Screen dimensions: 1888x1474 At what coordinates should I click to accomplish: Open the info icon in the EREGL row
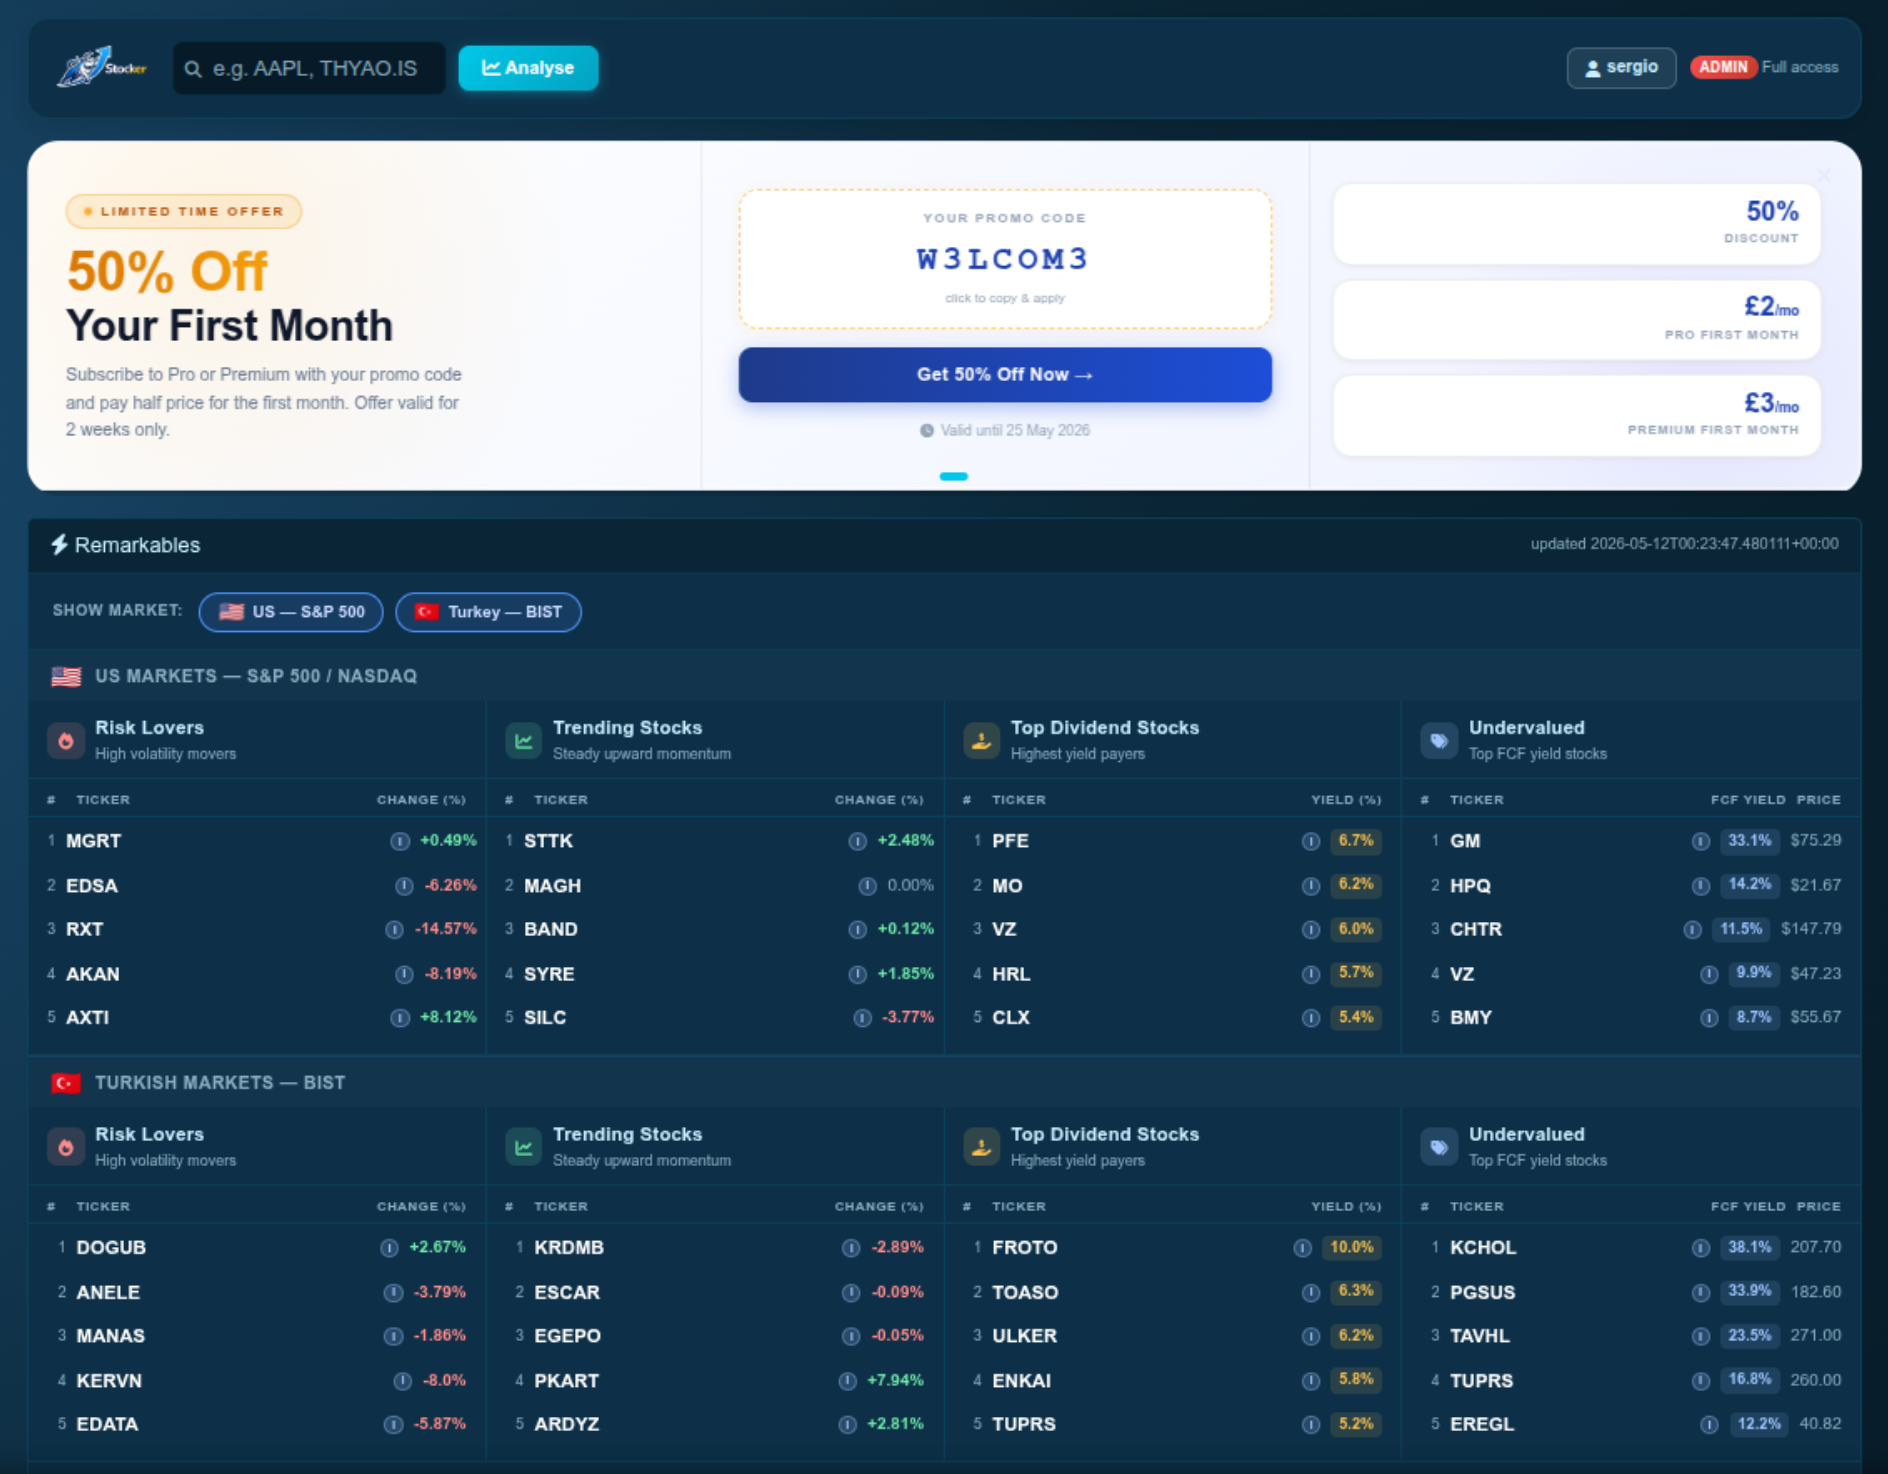point(1710,1425)
